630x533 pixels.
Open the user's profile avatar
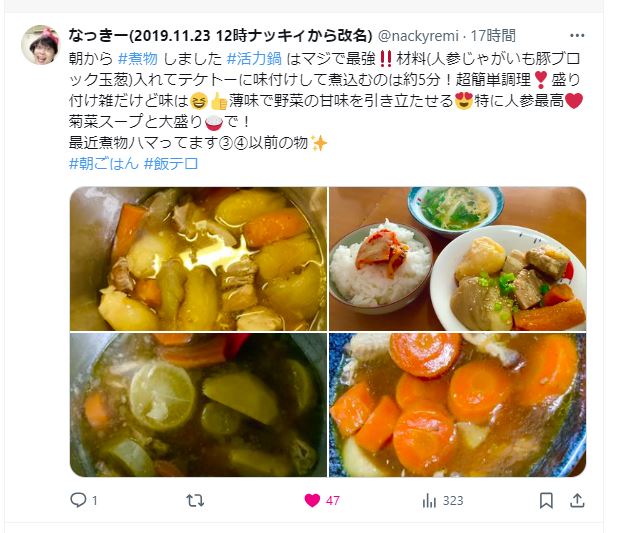[x=40, y=45]
